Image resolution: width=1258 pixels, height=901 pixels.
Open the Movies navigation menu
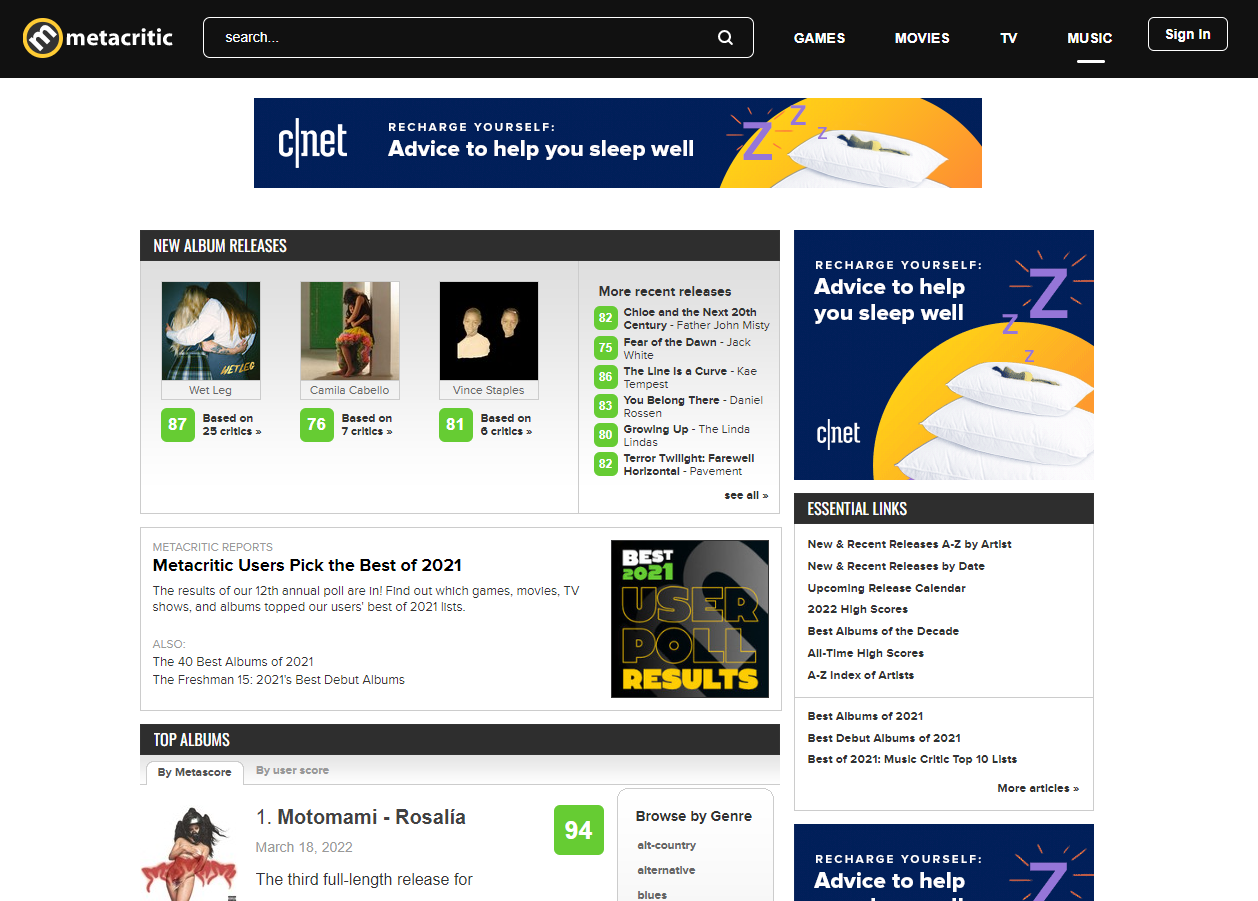tap(921, 38)
